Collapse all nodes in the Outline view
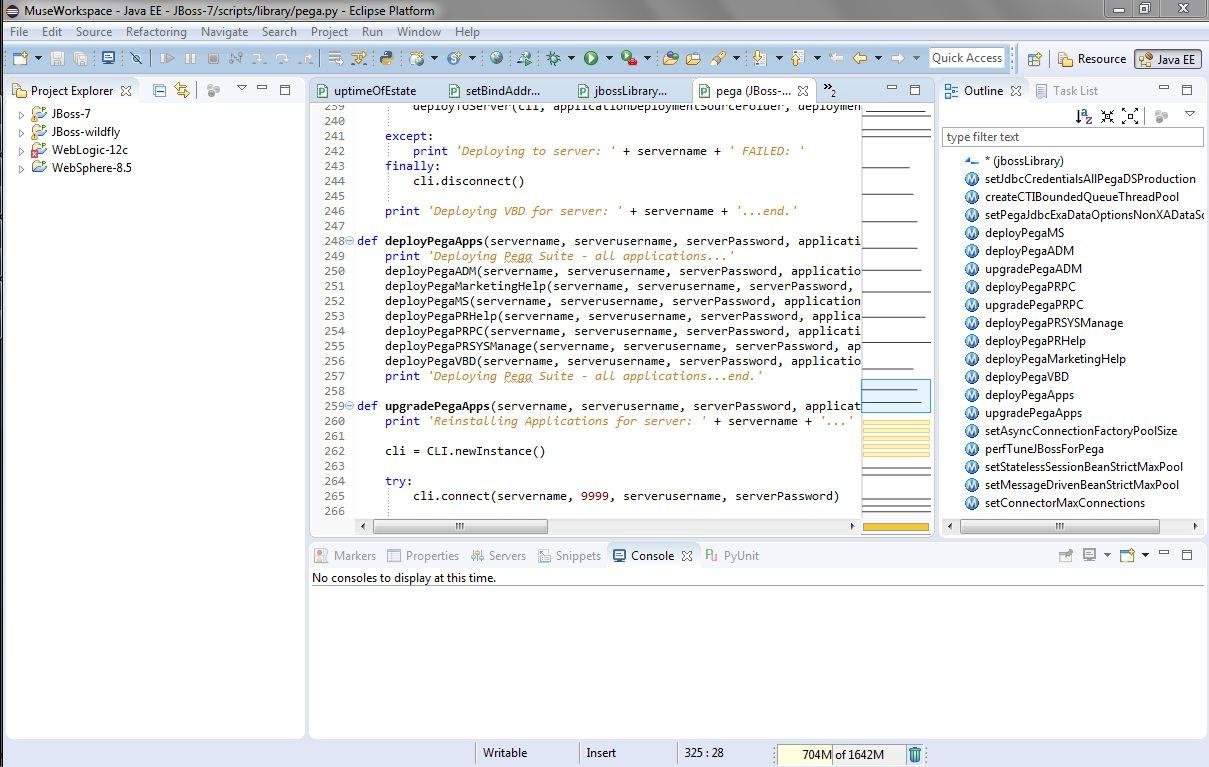This screenshot has height=767, width=1209. [x=1107, y=116]
